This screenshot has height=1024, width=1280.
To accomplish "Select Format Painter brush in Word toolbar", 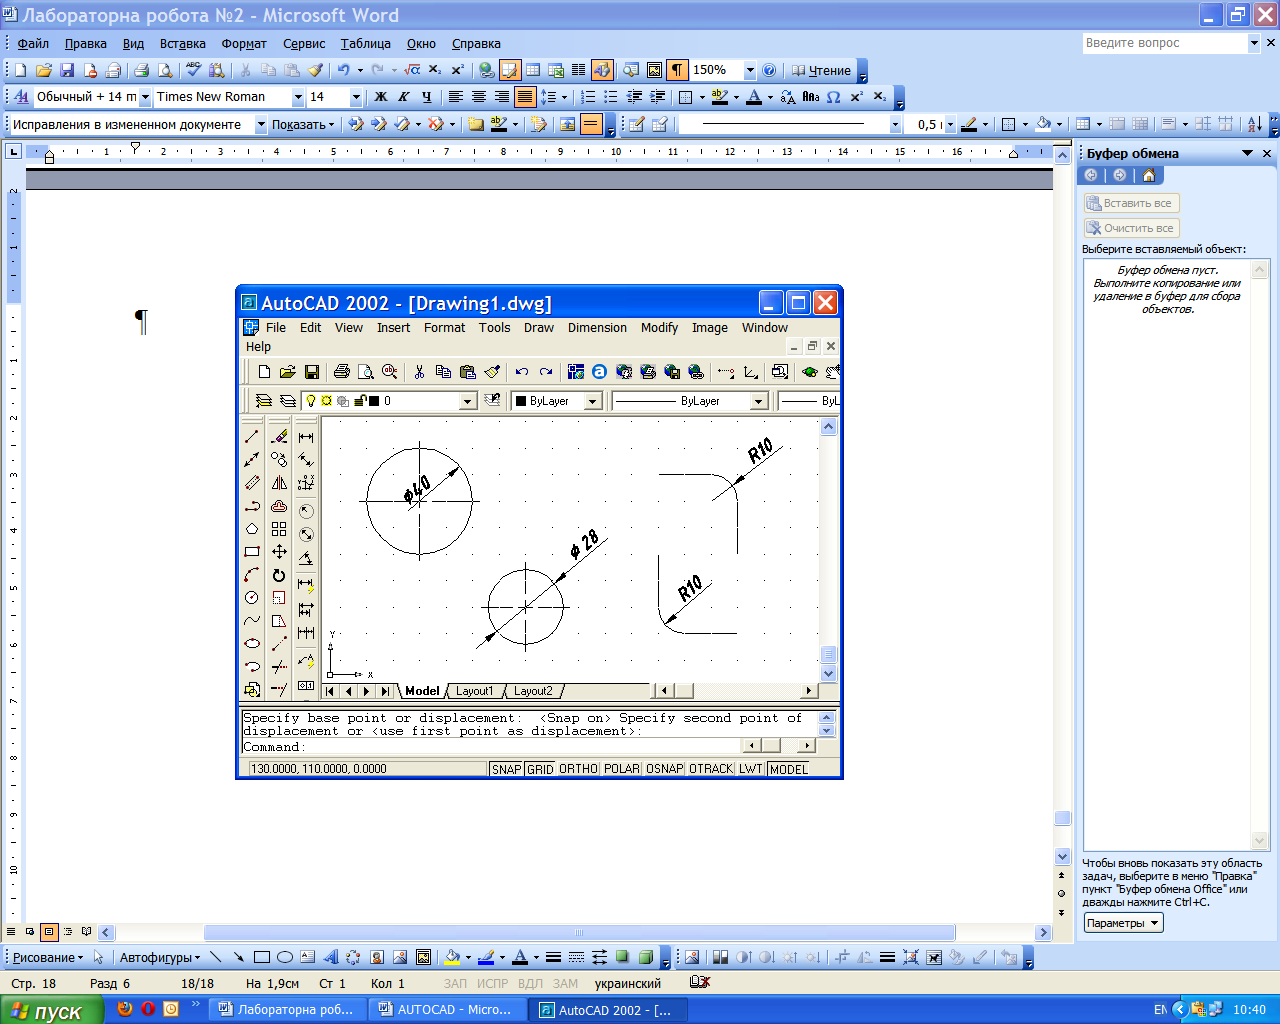I will 316,70.
